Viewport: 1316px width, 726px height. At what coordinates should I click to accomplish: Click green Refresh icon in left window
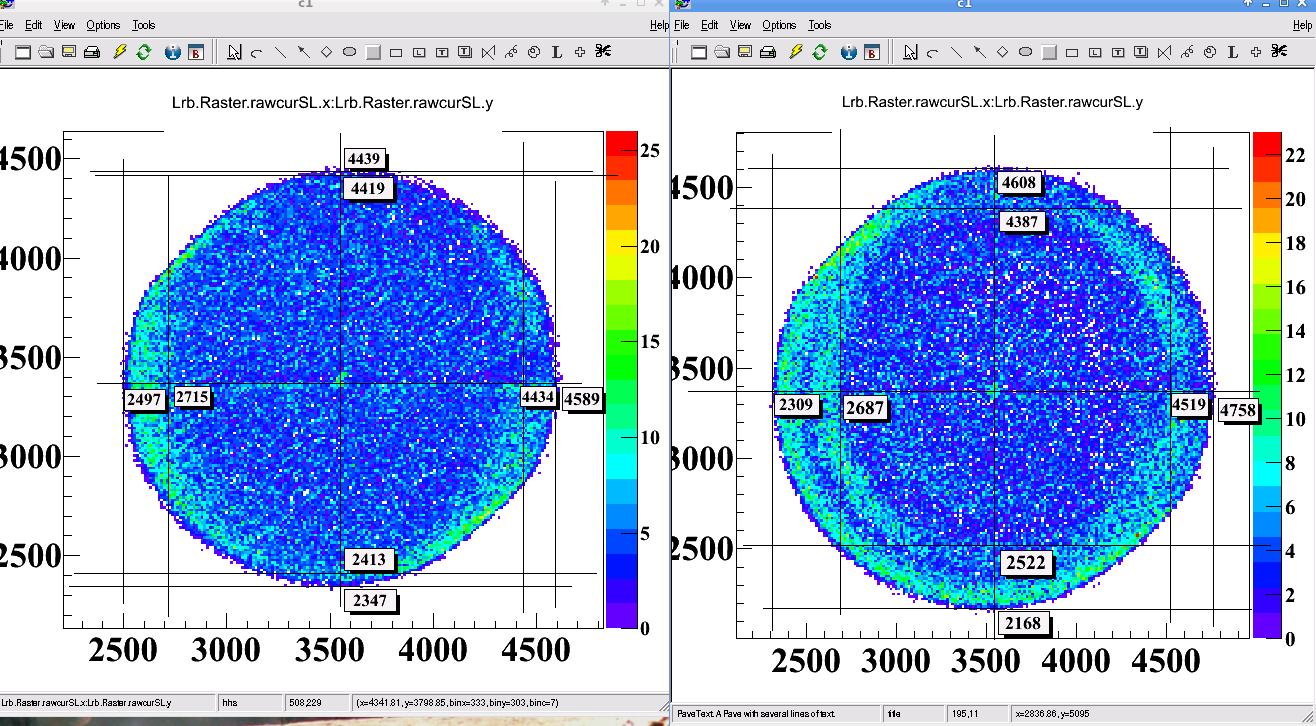[x=144, y=52]
